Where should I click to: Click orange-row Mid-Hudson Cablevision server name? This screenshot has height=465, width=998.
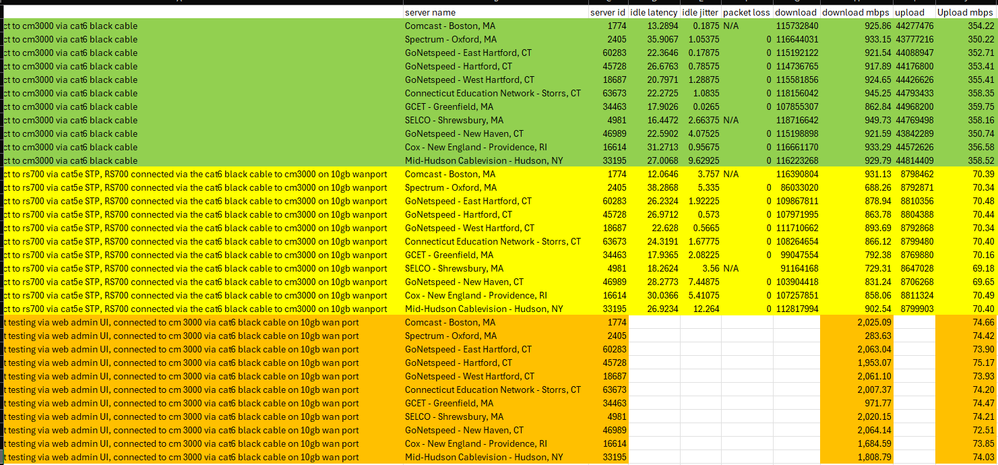point(480,457)
